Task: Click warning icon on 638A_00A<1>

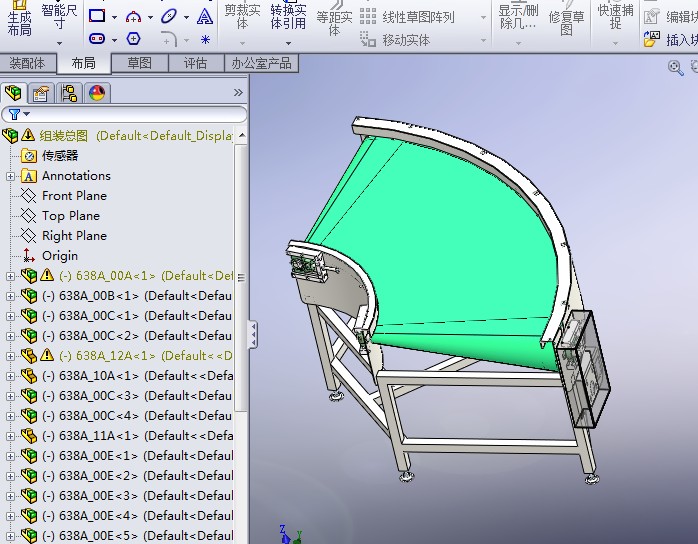Action: pyautogui.click(x=47, y=275)
